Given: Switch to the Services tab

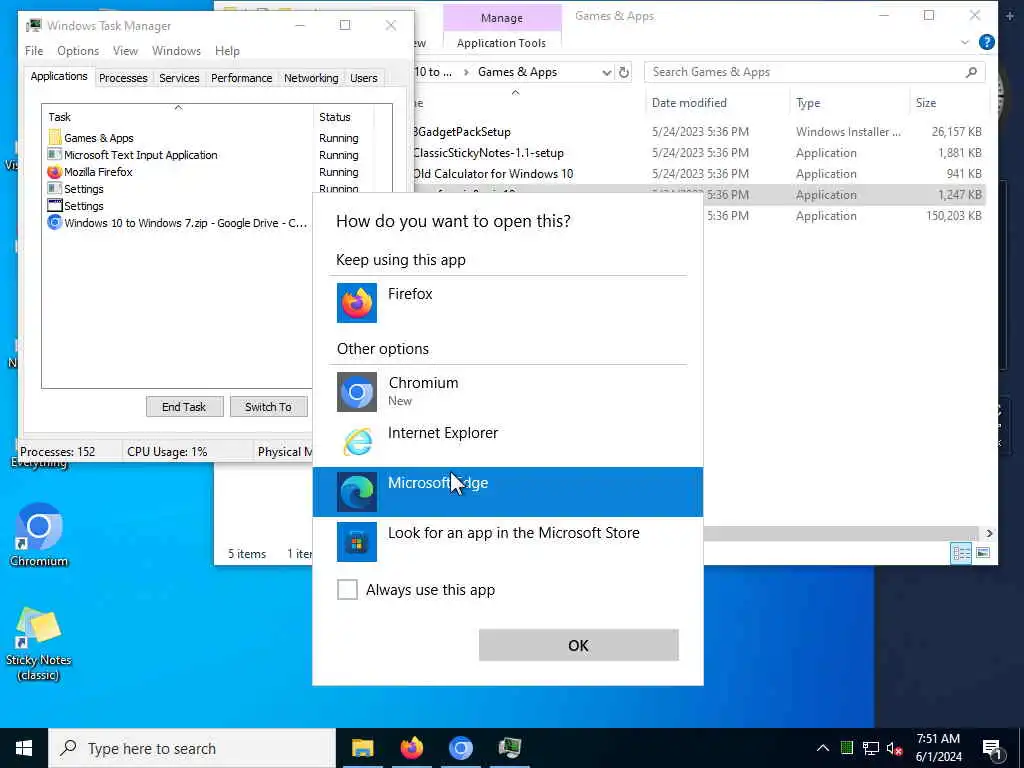Looking at the screenshot, I should click(179, 78).
